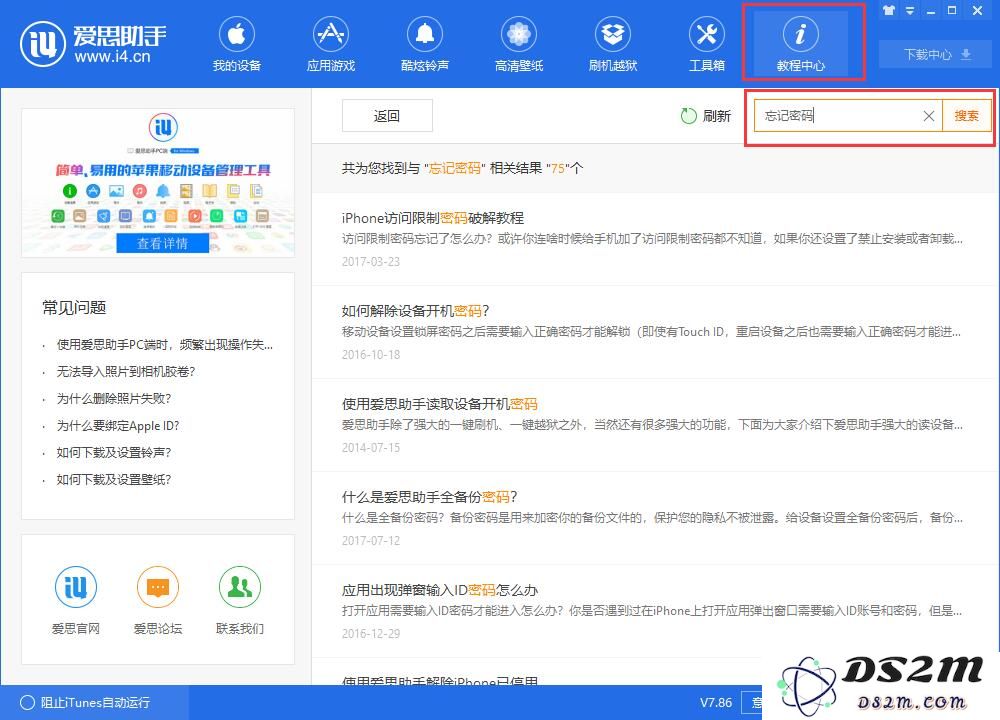The height and width of the screenshot is (720, 1000).
Task: Click the 常见问题 heading
Action: click(x=74, y=307)
